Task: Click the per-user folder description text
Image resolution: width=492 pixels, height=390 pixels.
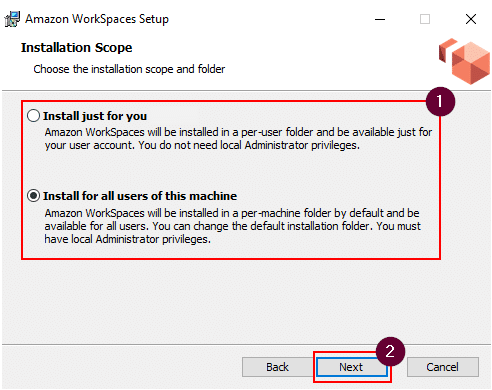Action: [238, 139]
